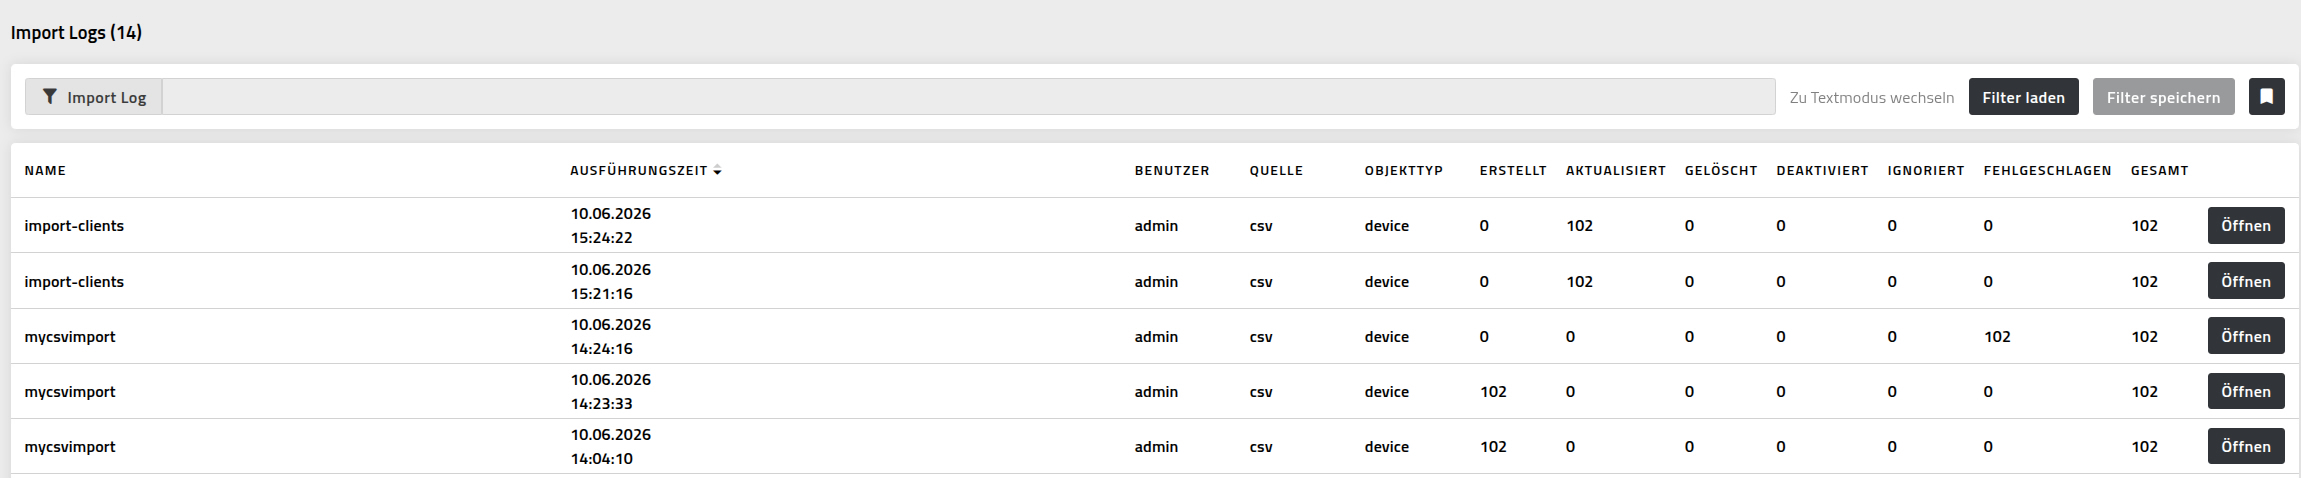Sort by Gesamt column header
2301x478 pixels.
click(x=2160, y=171)
